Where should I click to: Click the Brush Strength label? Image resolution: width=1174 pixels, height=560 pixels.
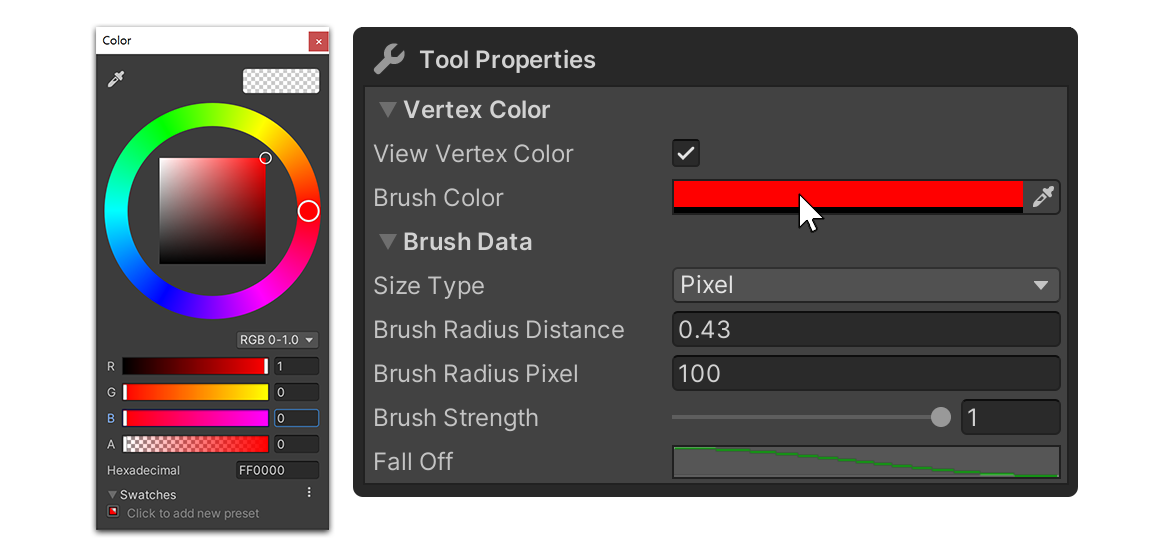tap(456, 418)
